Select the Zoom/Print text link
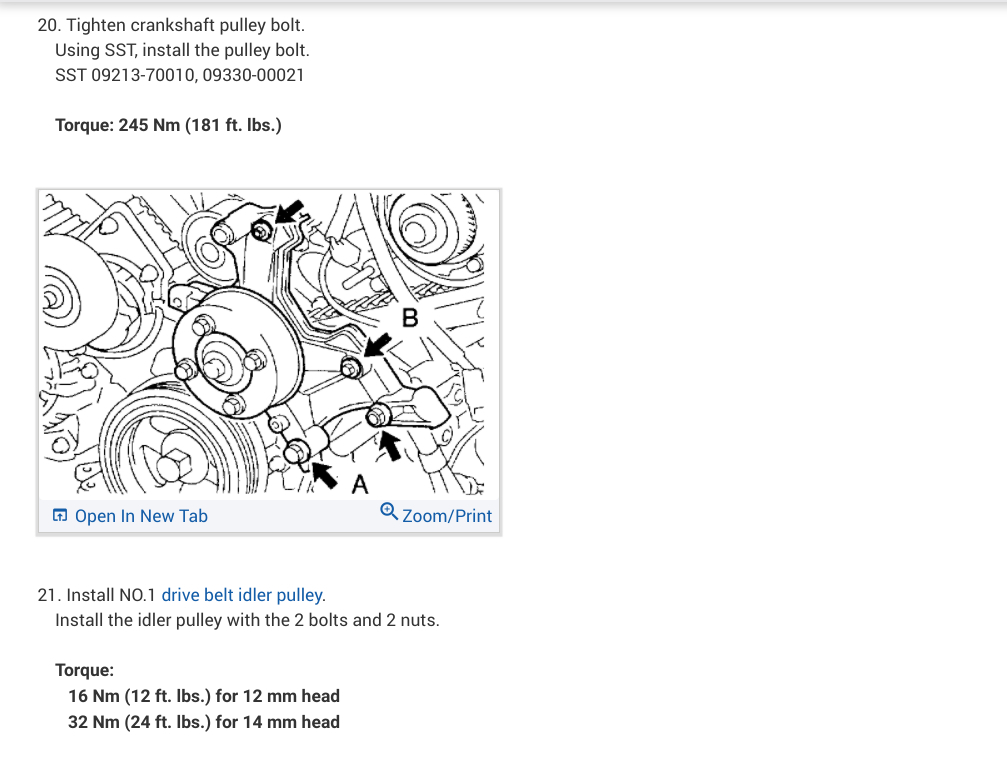Image resolution: width=1007 pixels, height=761 pixels. point(447,516)
